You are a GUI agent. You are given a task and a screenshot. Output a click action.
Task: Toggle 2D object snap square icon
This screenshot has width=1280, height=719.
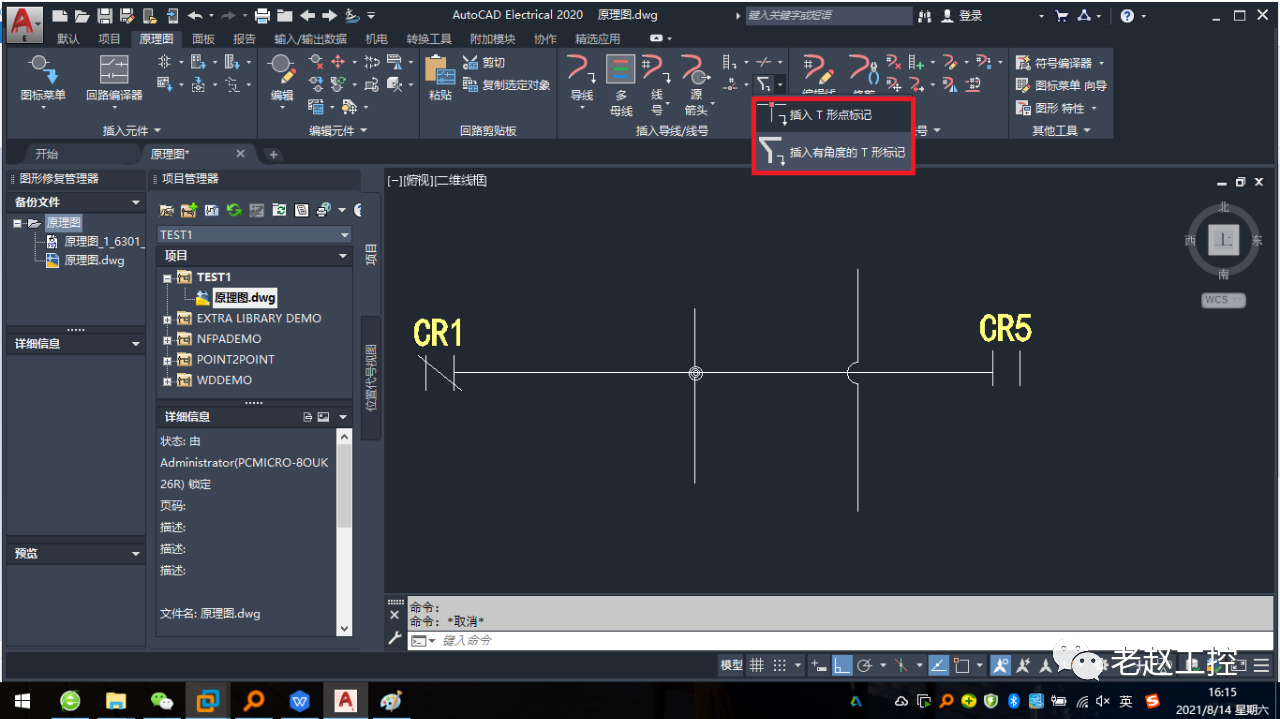(962, 665)
